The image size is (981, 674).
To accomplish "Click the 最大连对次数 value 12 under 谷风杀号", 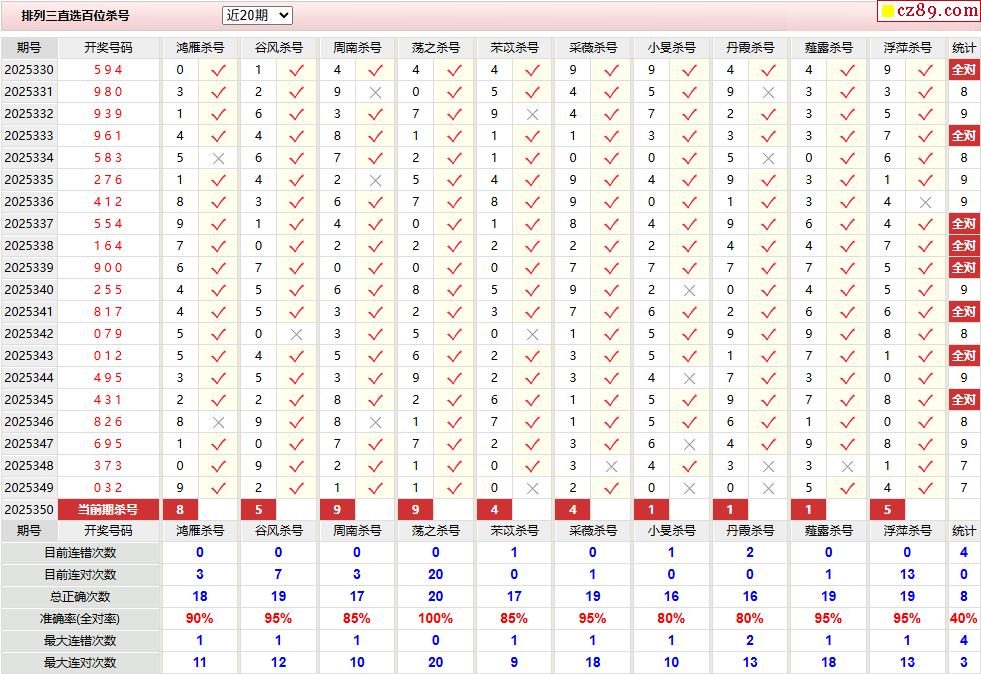I will tap(278, 663).
